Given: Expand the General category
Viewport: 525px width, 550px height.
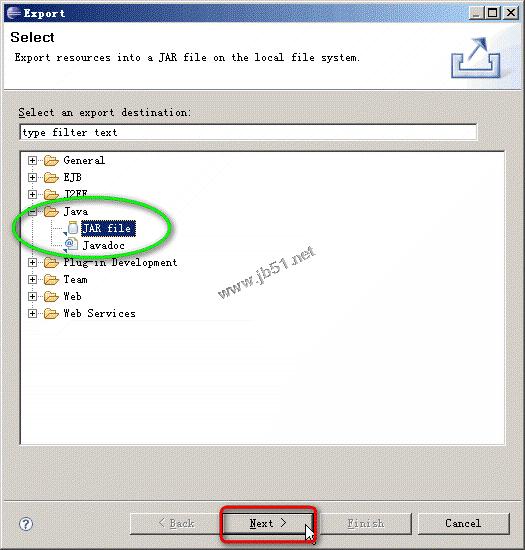Looking at the screenshot, I should [x=32, y=161].
